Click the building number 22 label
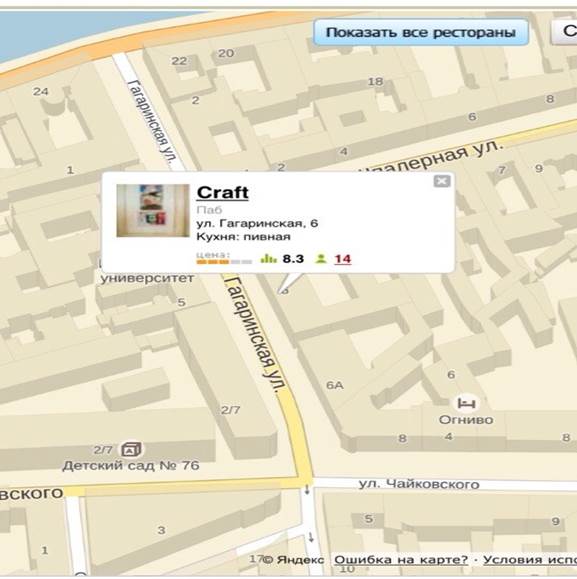 [x=179, y=61]
